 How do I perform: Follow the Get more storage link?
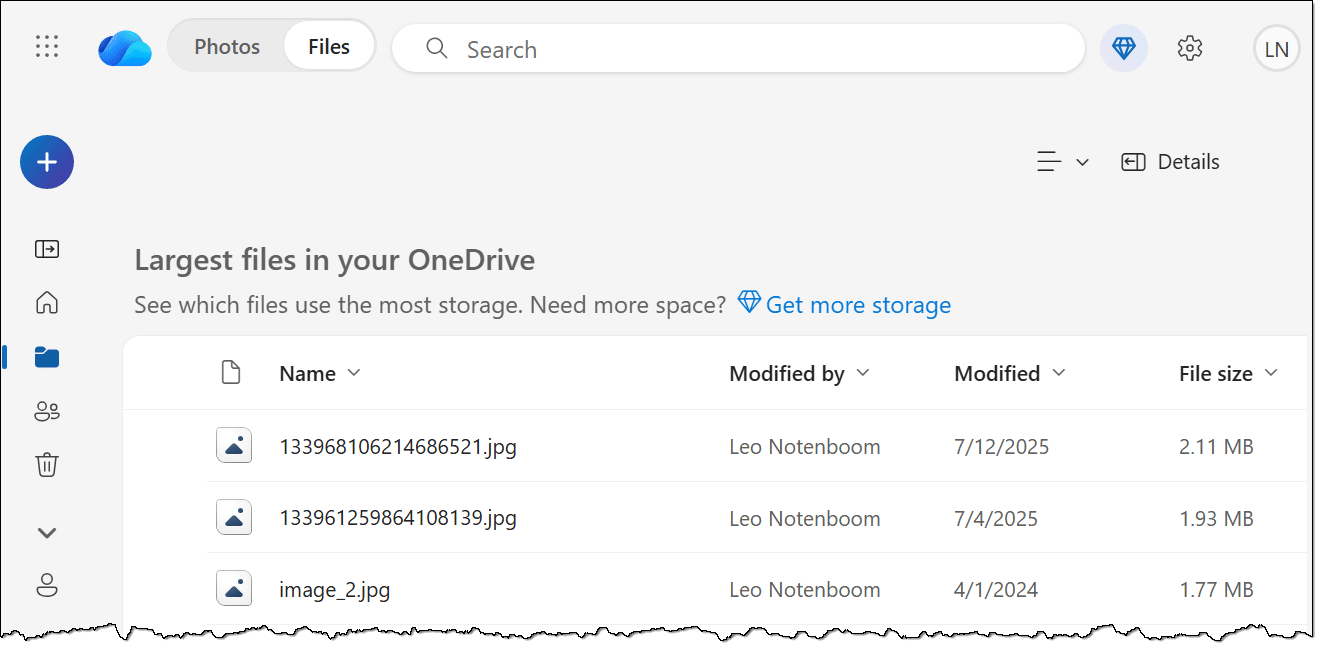click(x=844, y=304)
